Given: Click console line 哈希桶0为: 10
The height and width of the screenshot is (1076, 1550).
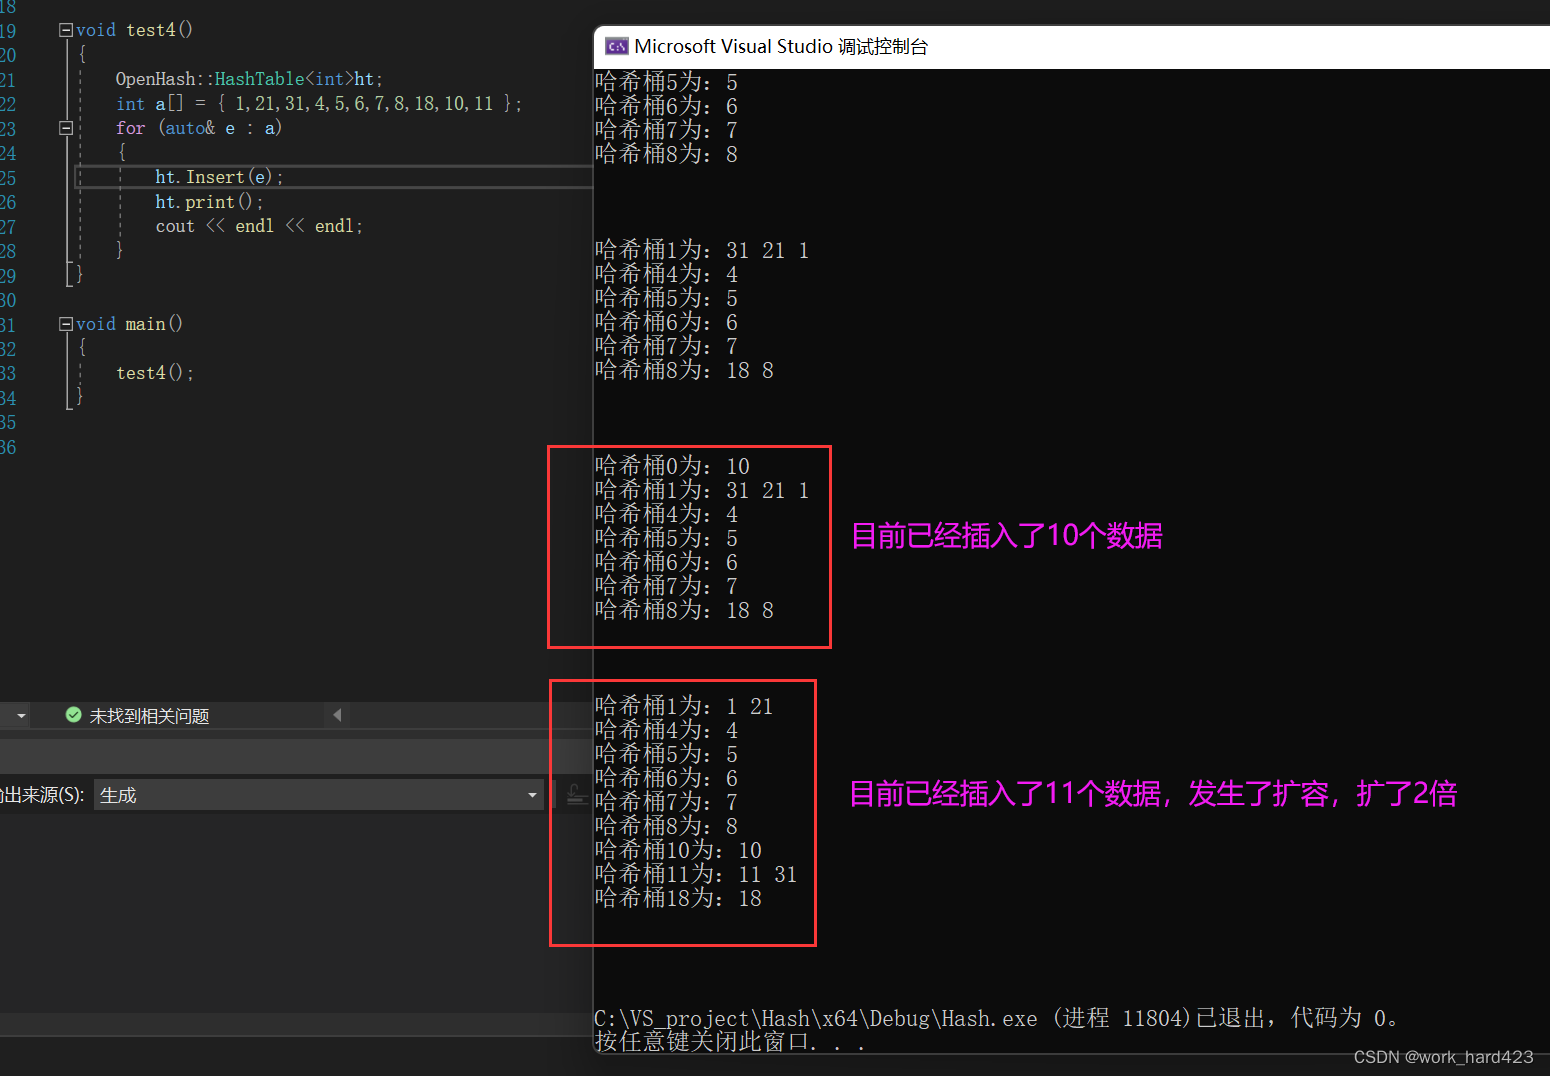Looking at the screenshot, I should click(x=672, y=466).
